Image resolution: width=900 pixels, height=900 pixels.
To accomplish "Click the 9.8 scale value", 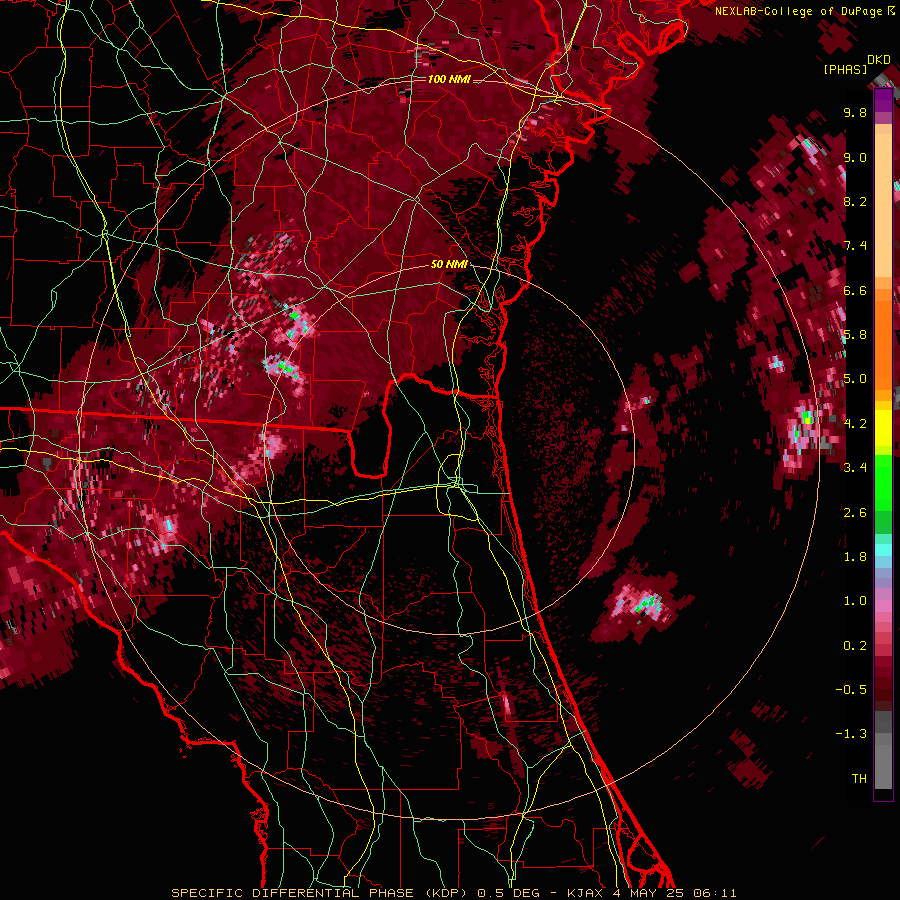I will point(855,112).
